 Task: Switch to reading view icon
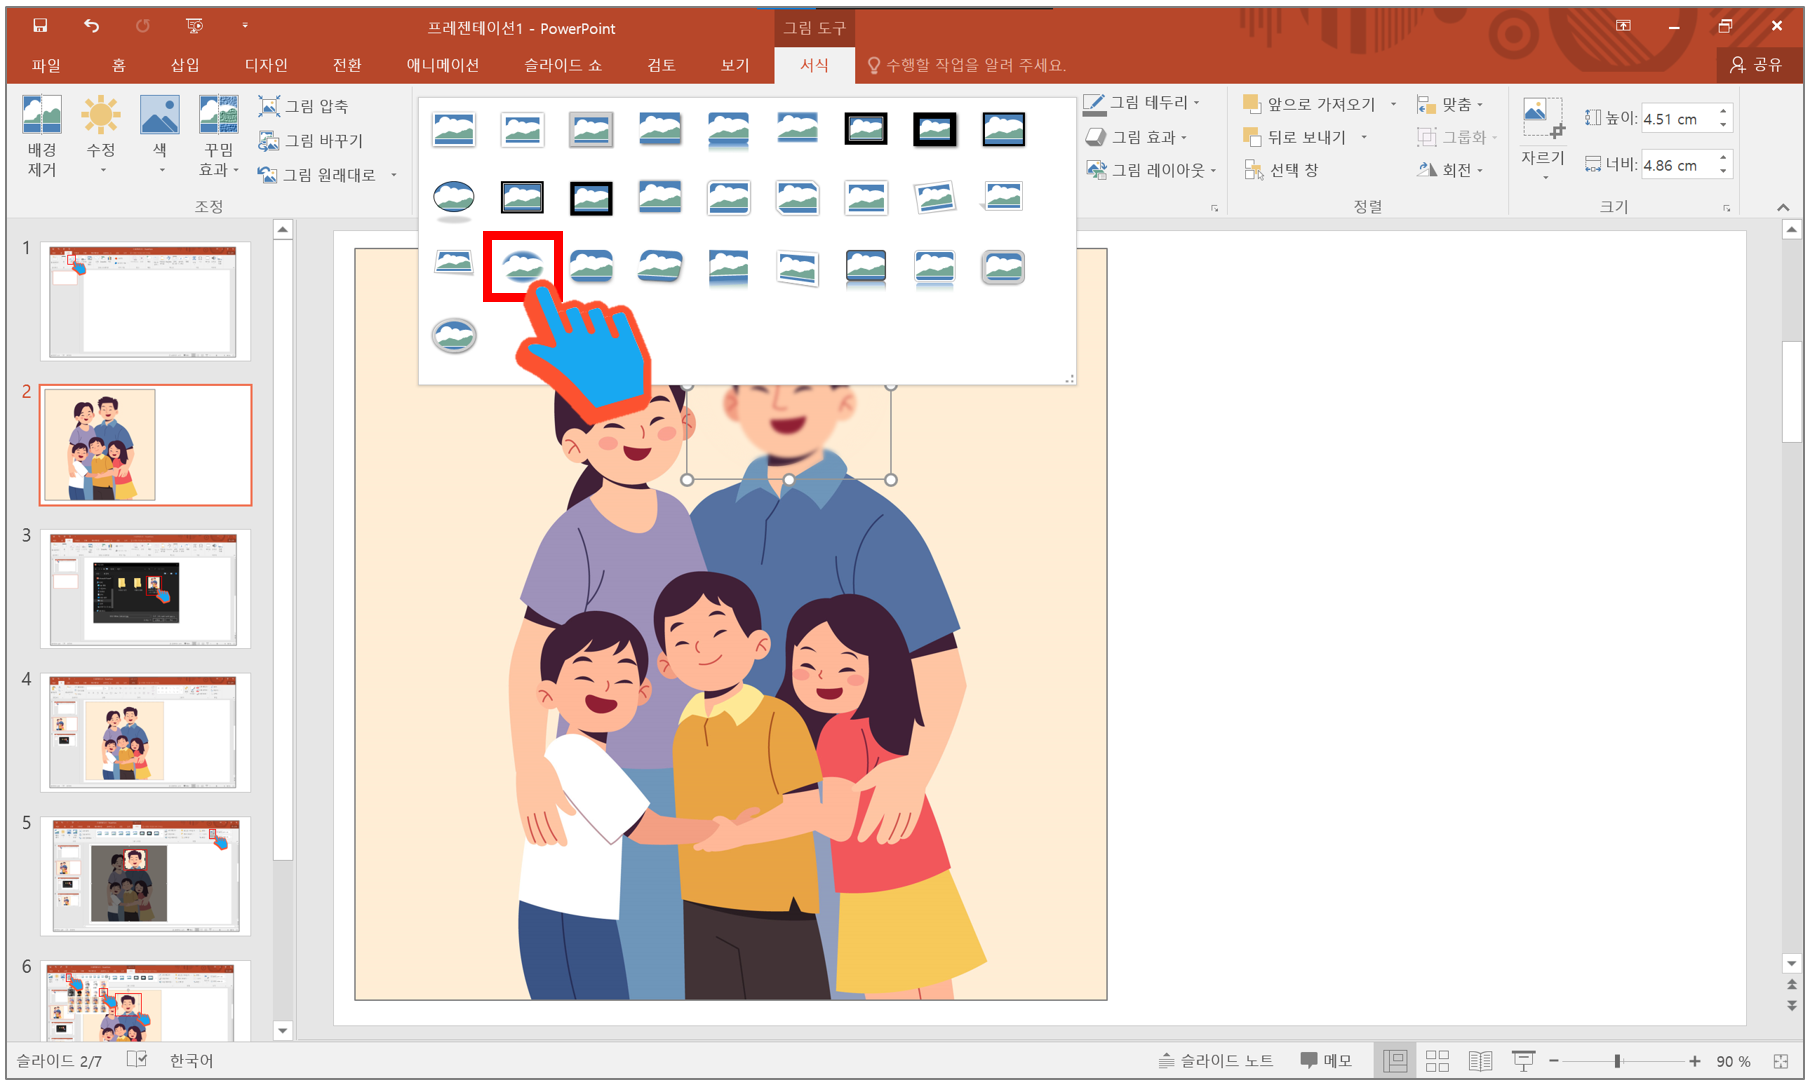1480,1060
